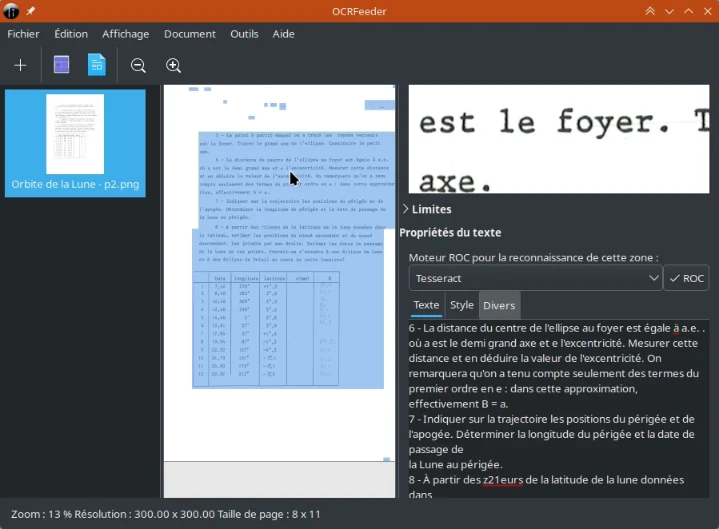This screenshot has height=529, width=719.
Task: Select the paragraph 5-7 text zone
Action: coord(296,180)
